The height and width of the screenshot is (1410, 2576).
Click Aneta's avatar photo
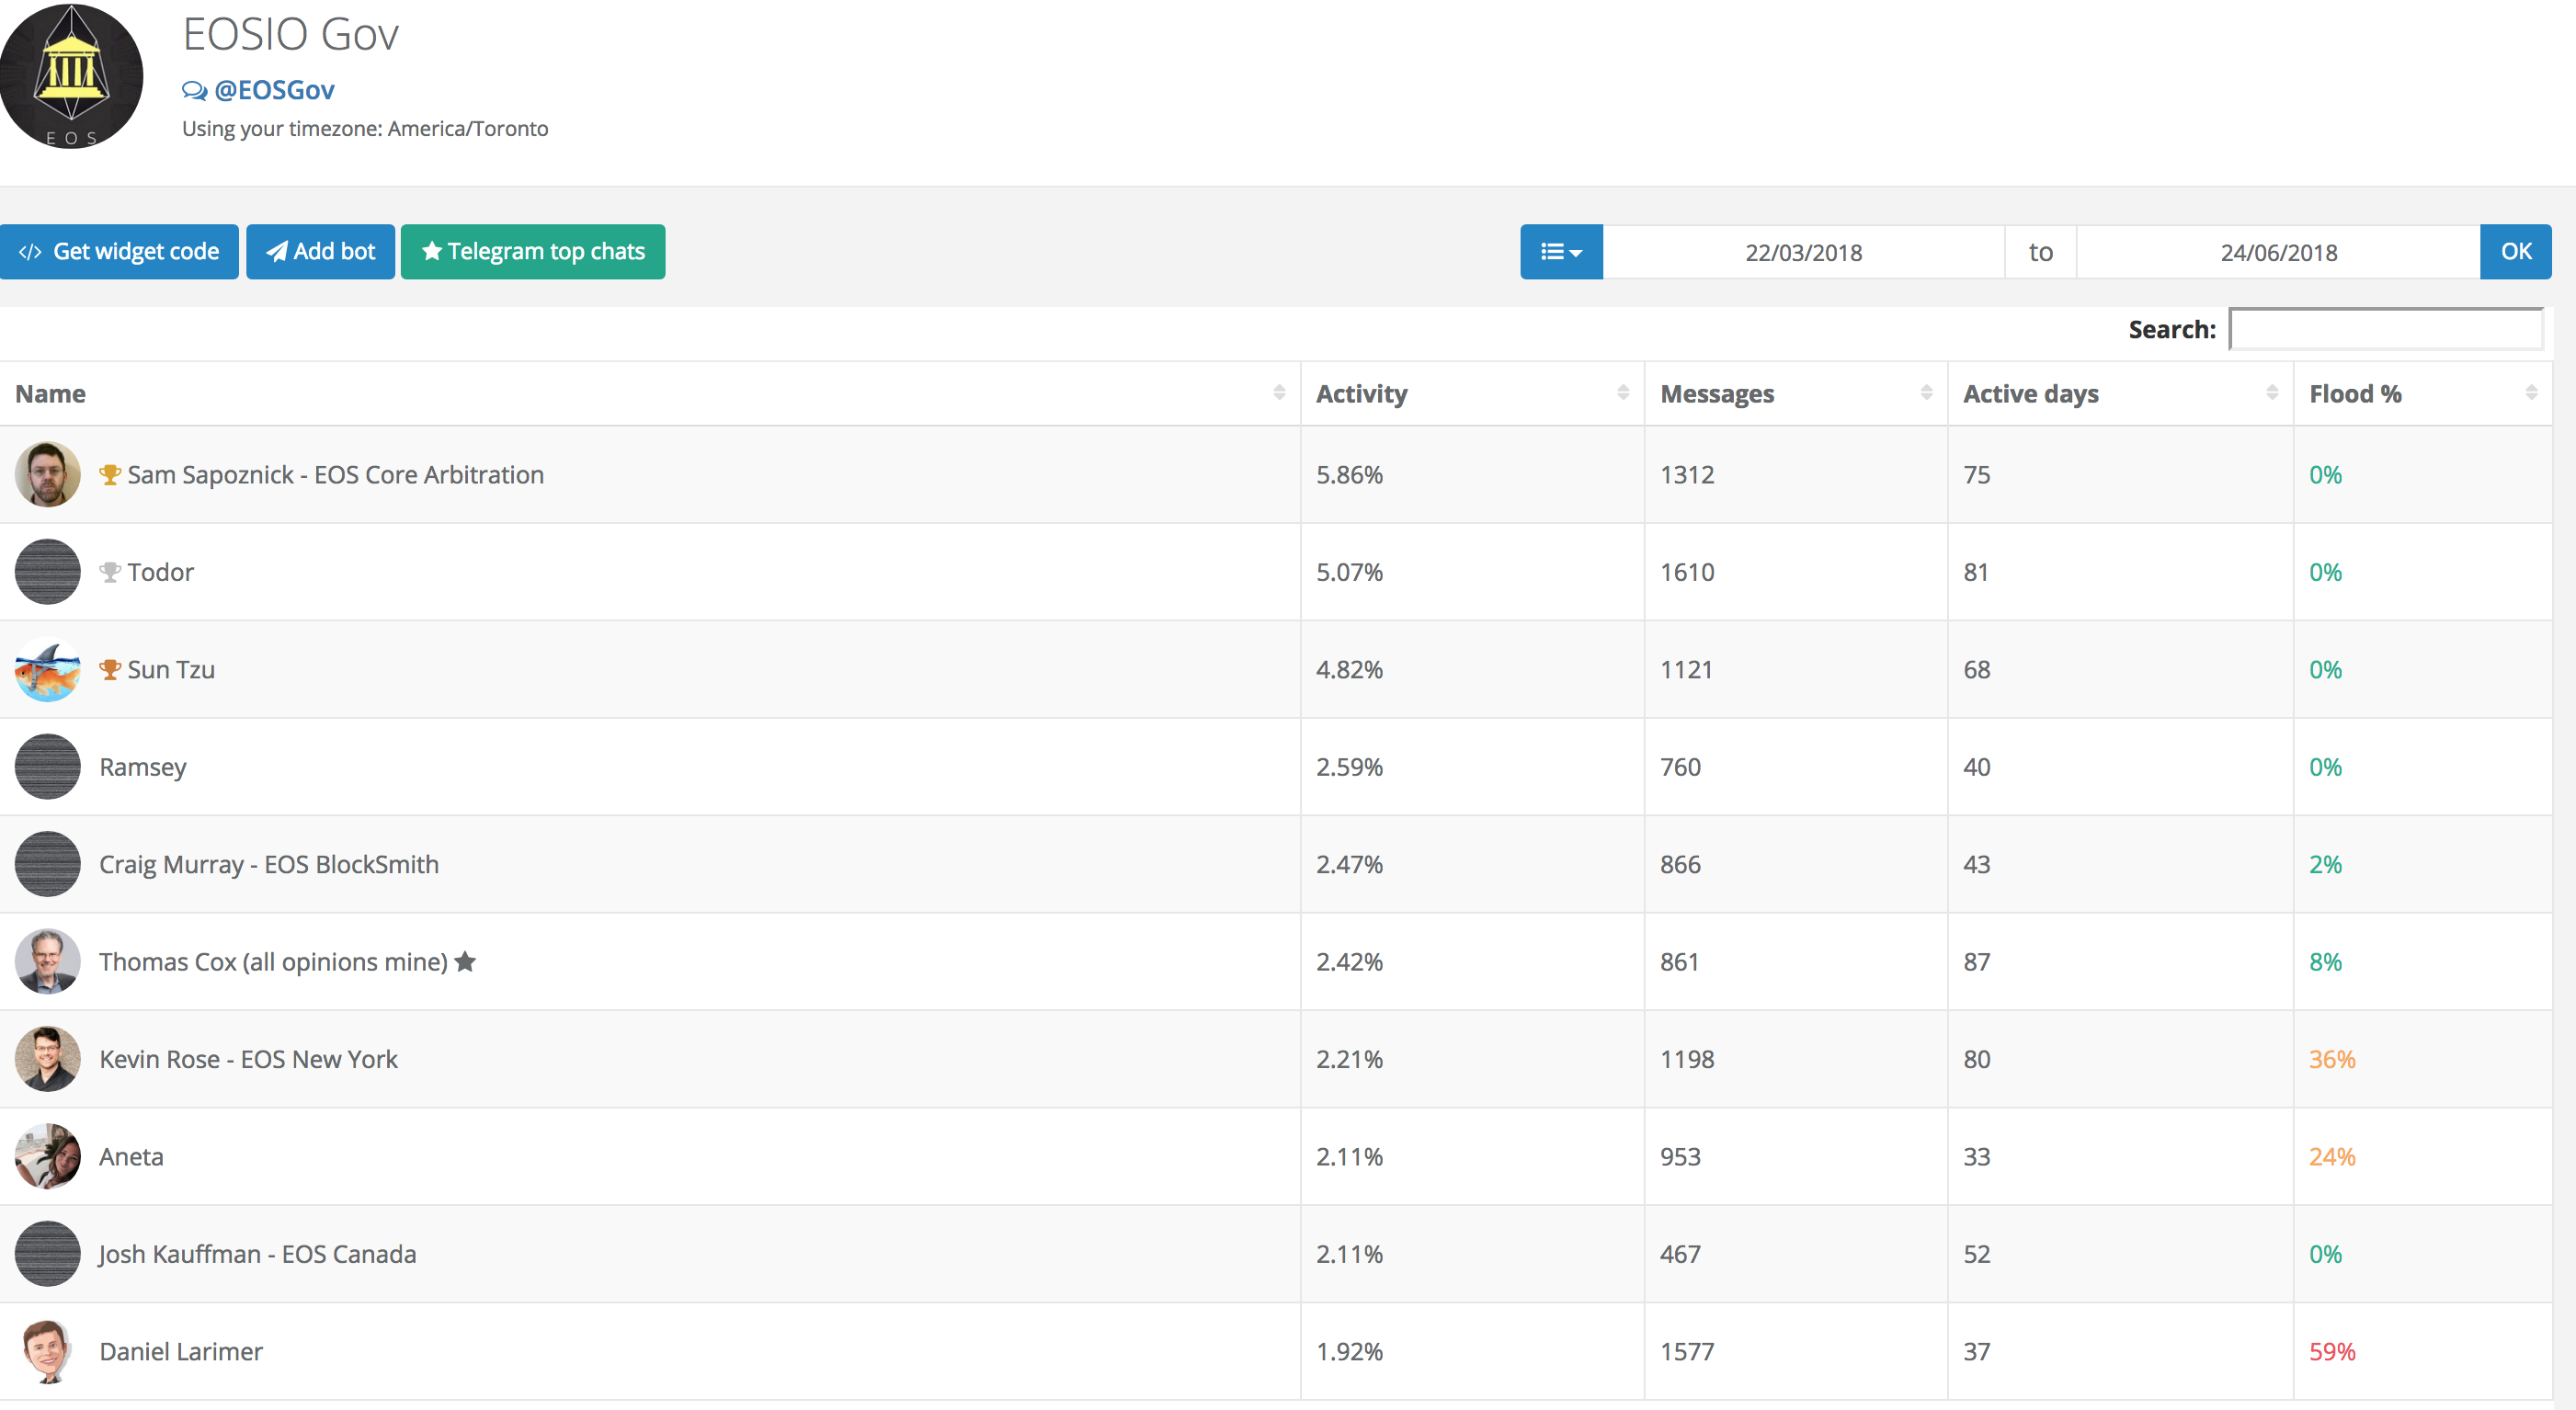[x=47, y=1156]
